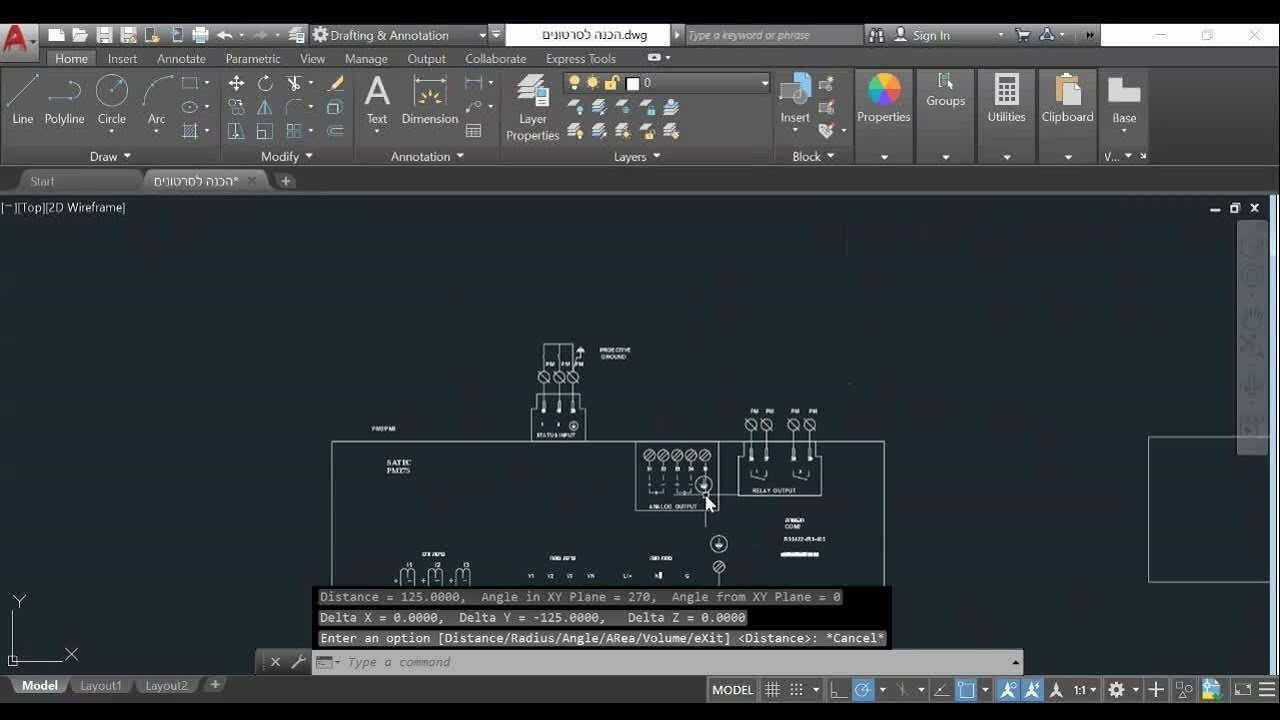
Task: Click the MODEL space button
Action: click(732, 690)
